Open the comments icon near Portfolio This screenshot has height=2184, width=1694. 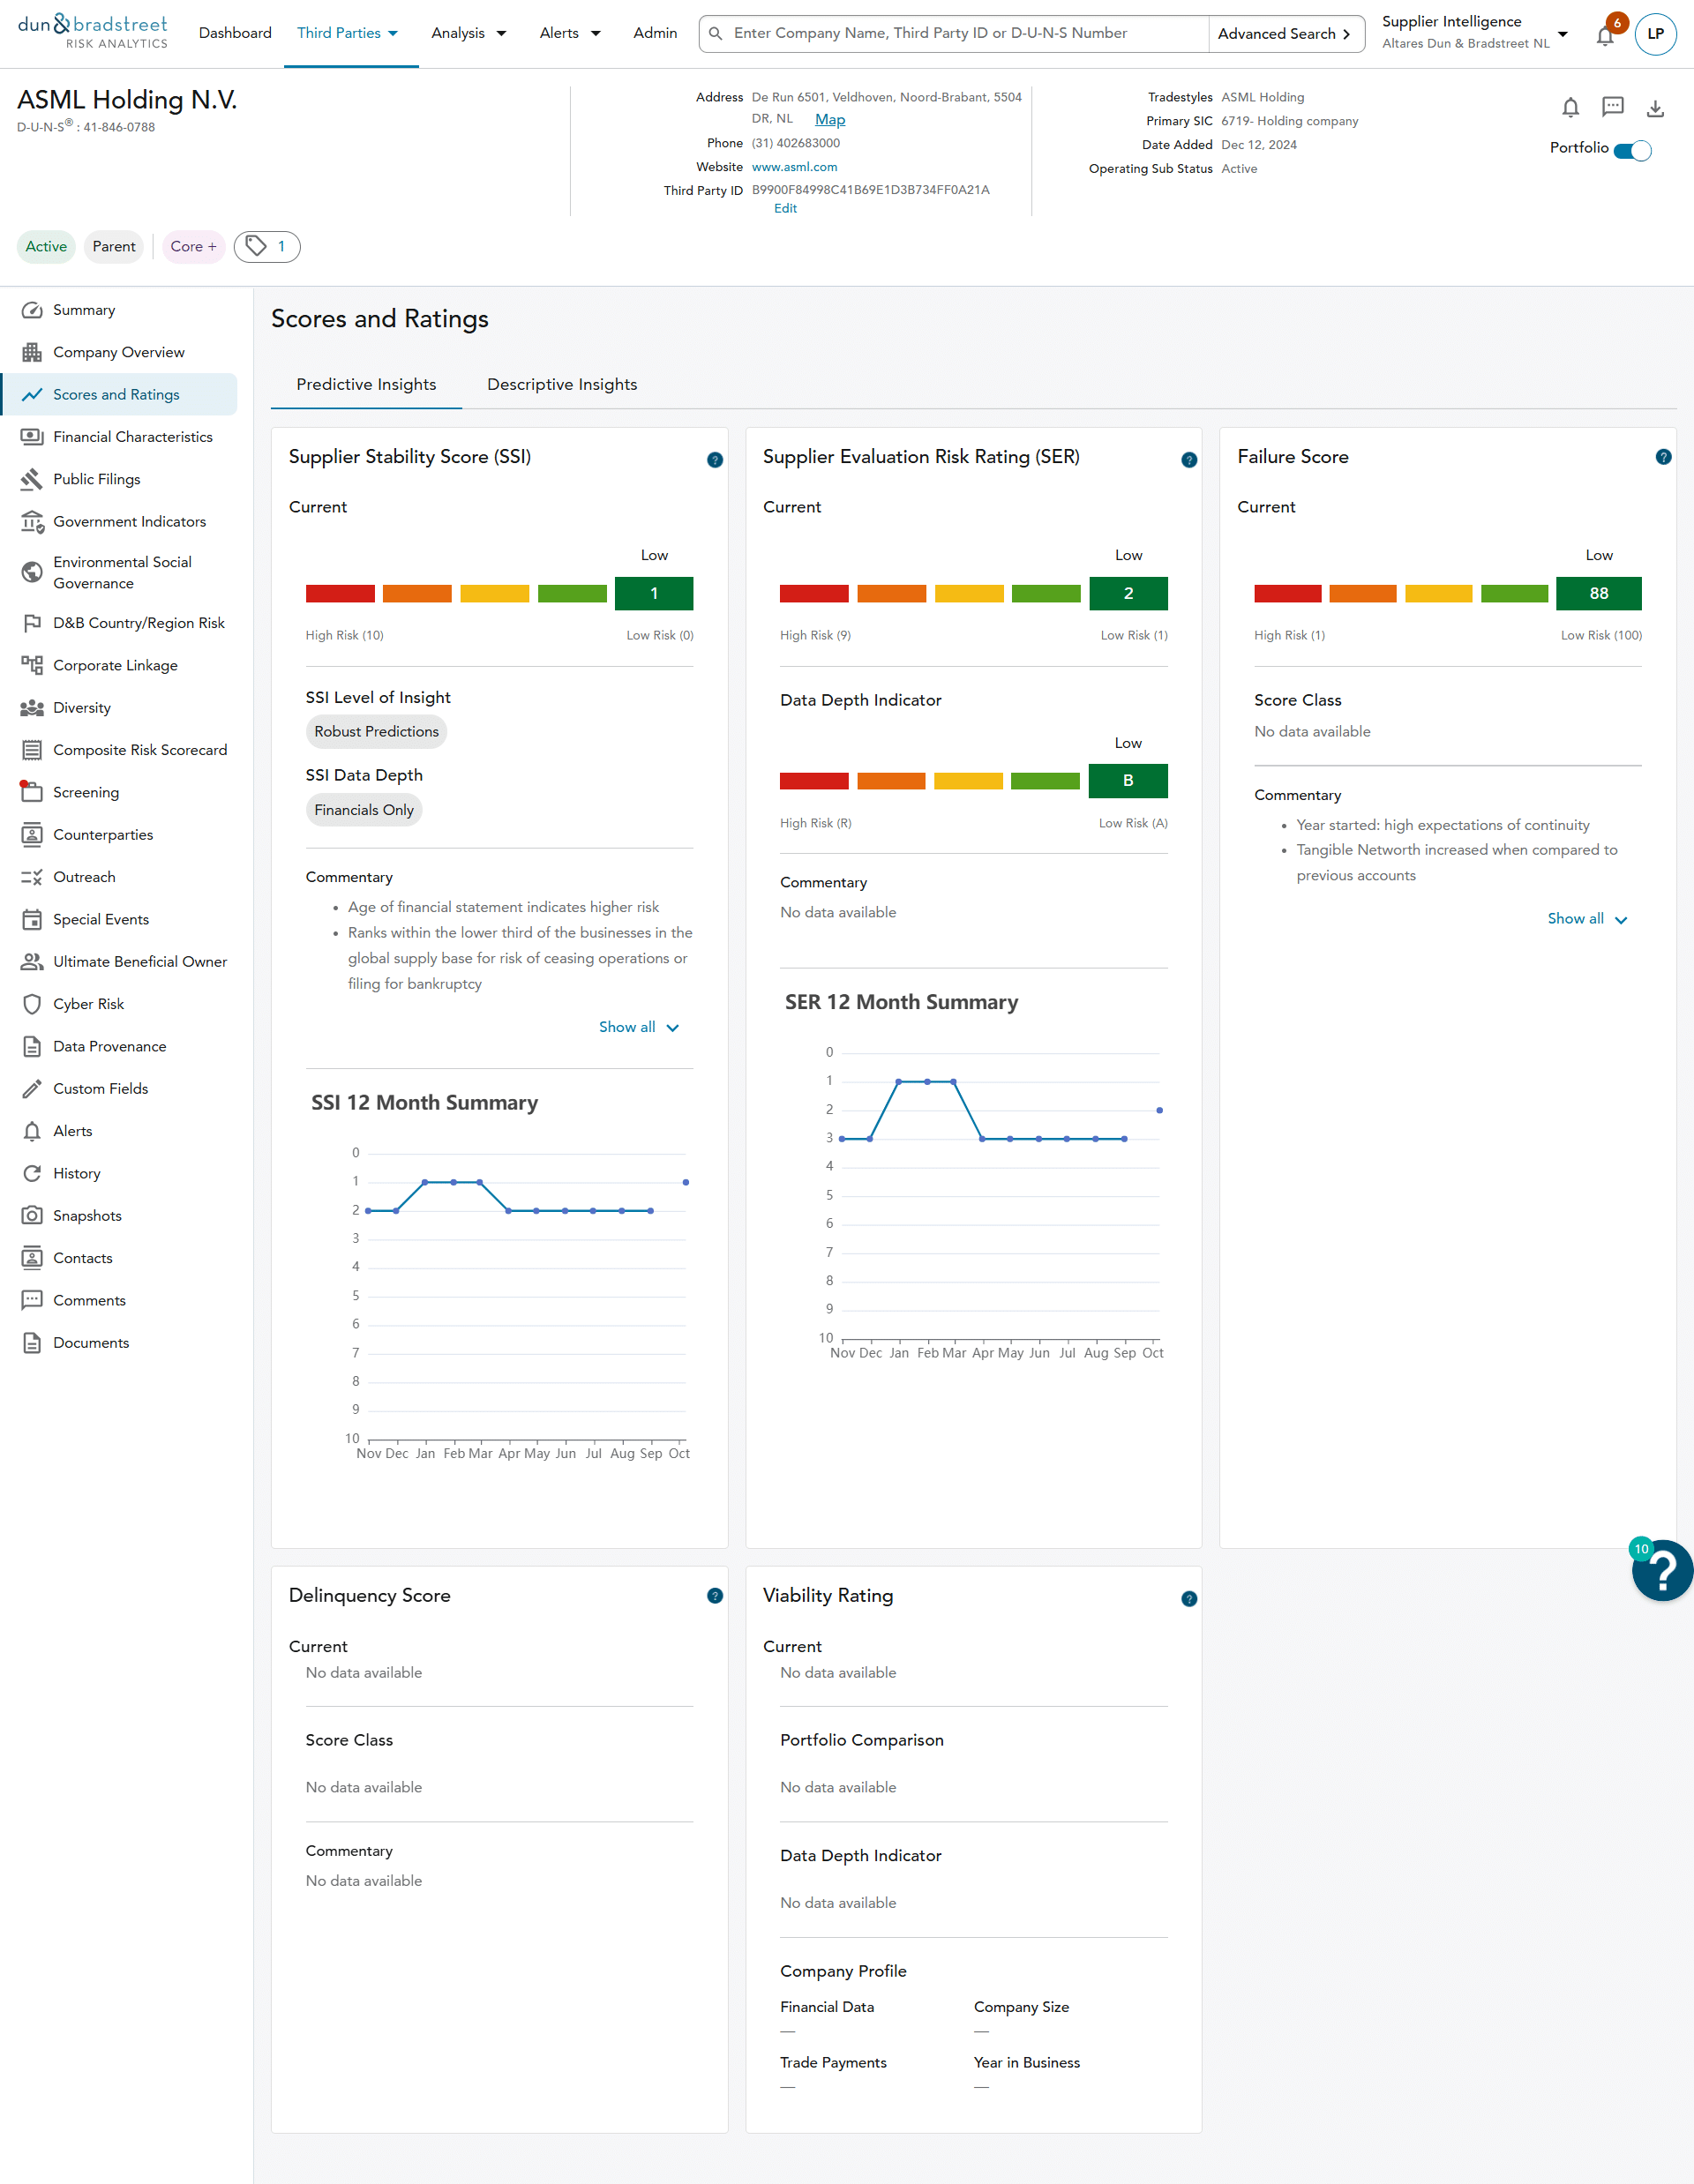[1612, 107]
